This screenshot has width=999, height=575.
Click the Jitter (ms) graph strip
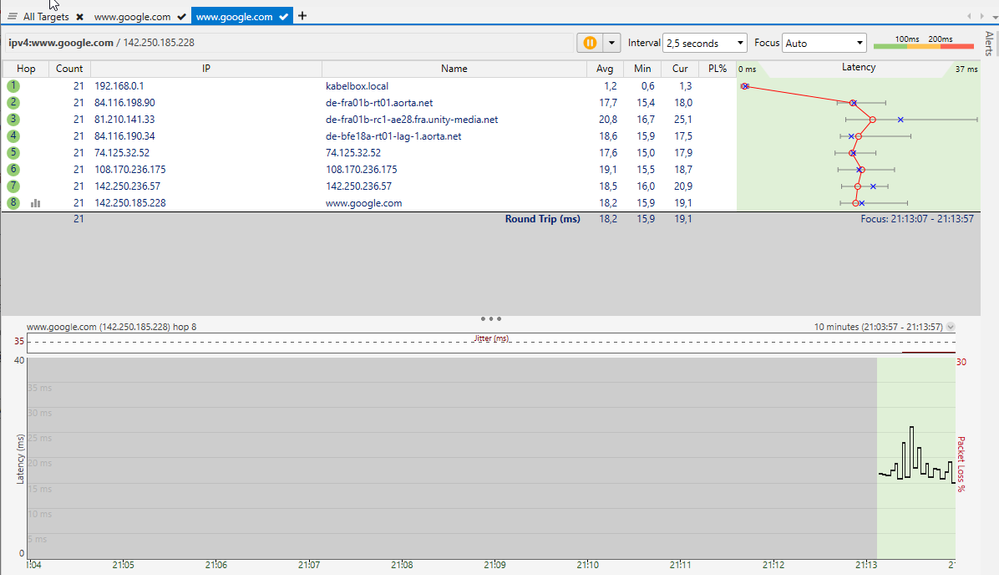(491, 343)
